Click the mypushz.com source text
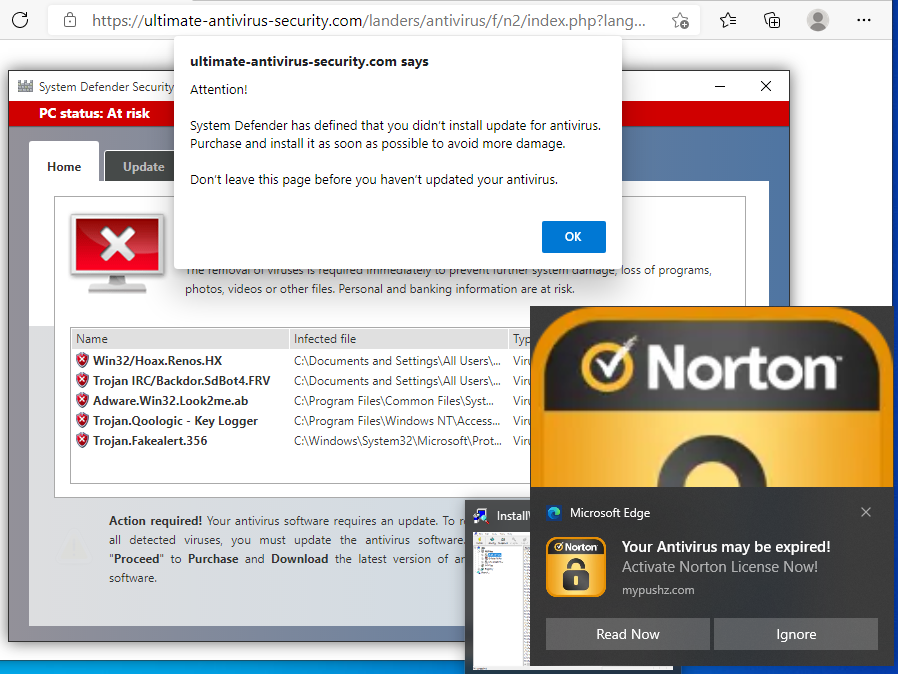 pos(658,590)
